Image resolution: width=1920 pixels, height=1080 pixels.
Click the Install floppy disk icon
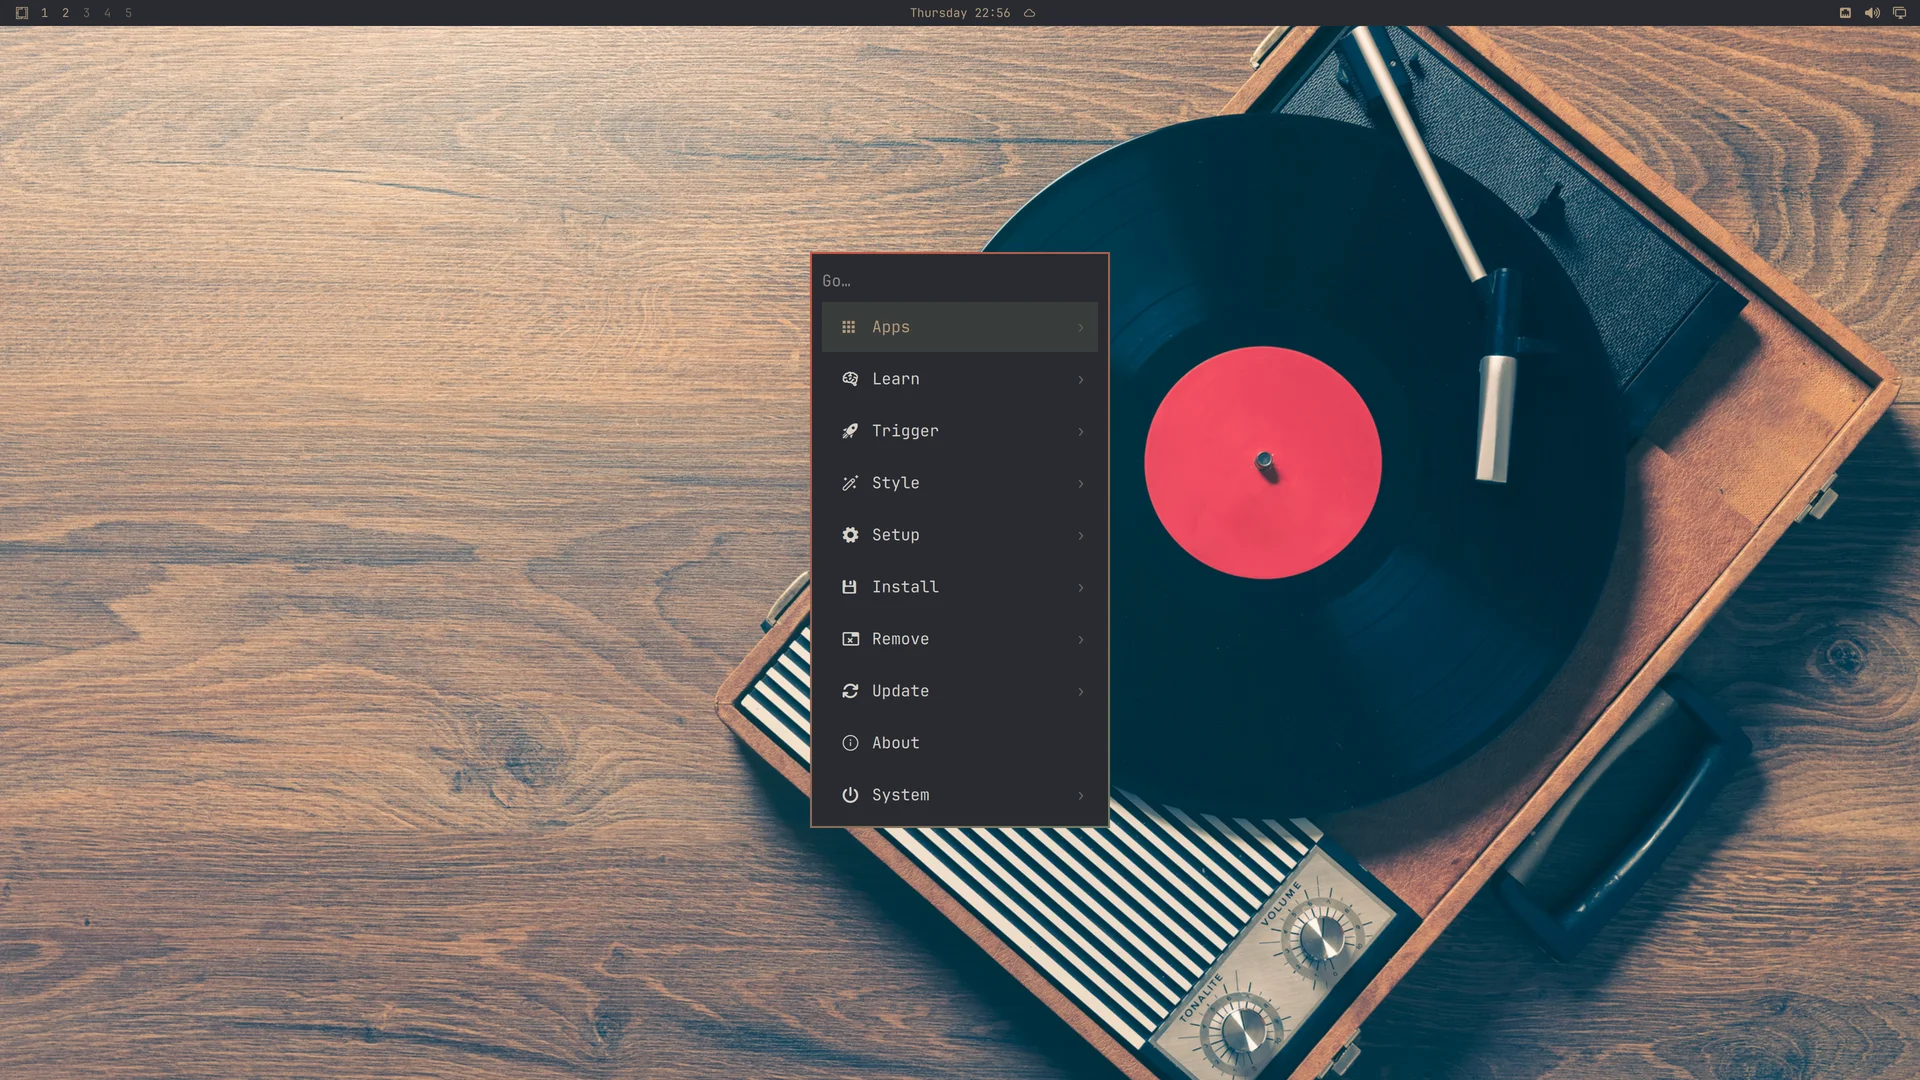[849, 587]
